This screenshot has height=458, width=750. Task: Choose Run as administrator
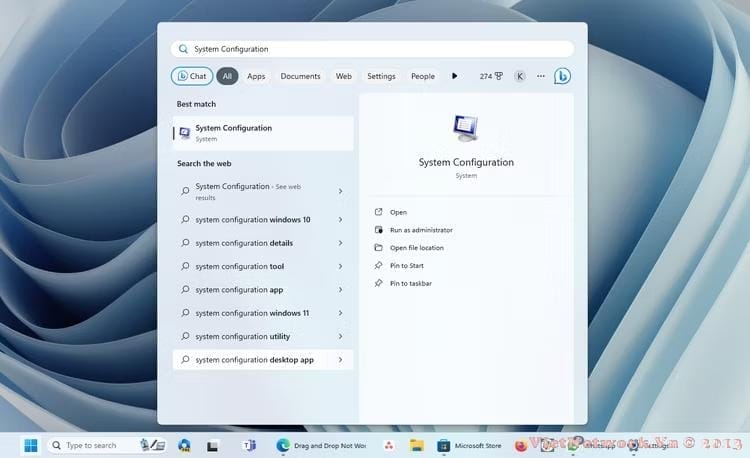point(421,230)
